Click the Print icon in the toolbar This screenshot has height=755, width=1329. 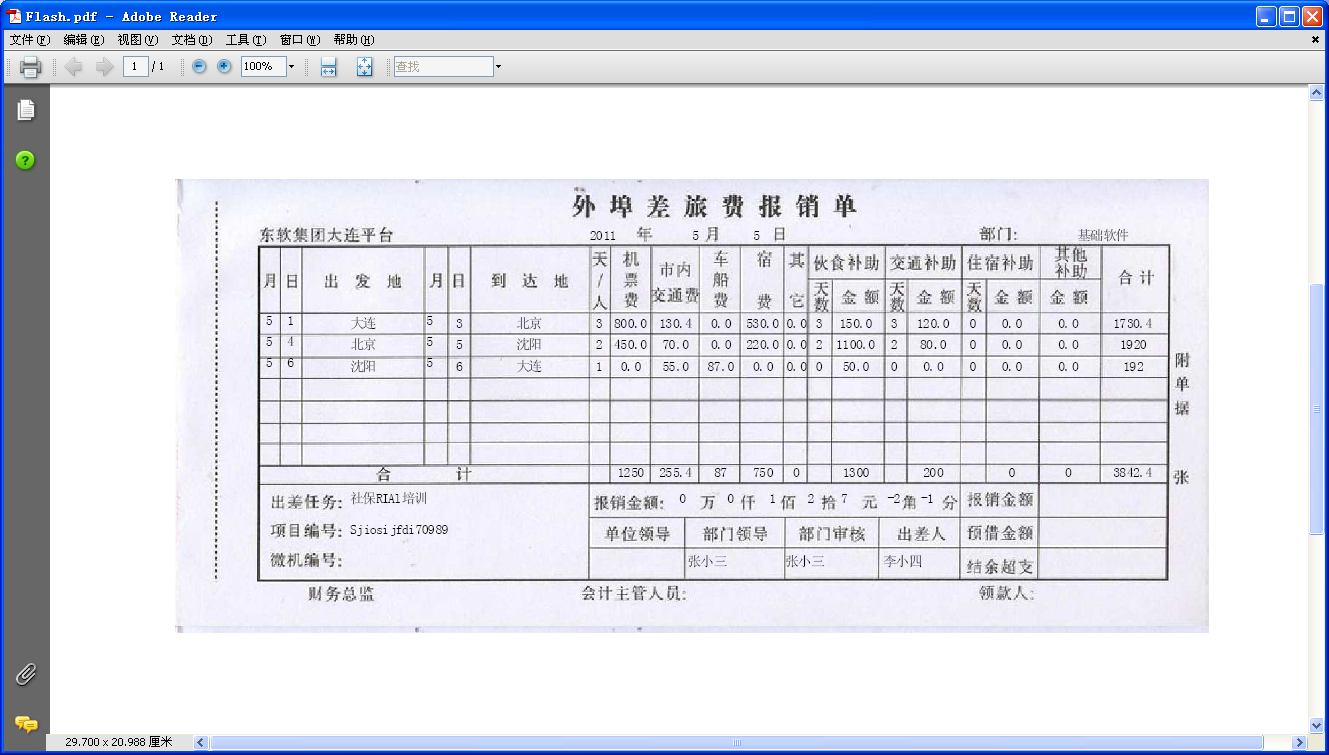click(30, 67)
